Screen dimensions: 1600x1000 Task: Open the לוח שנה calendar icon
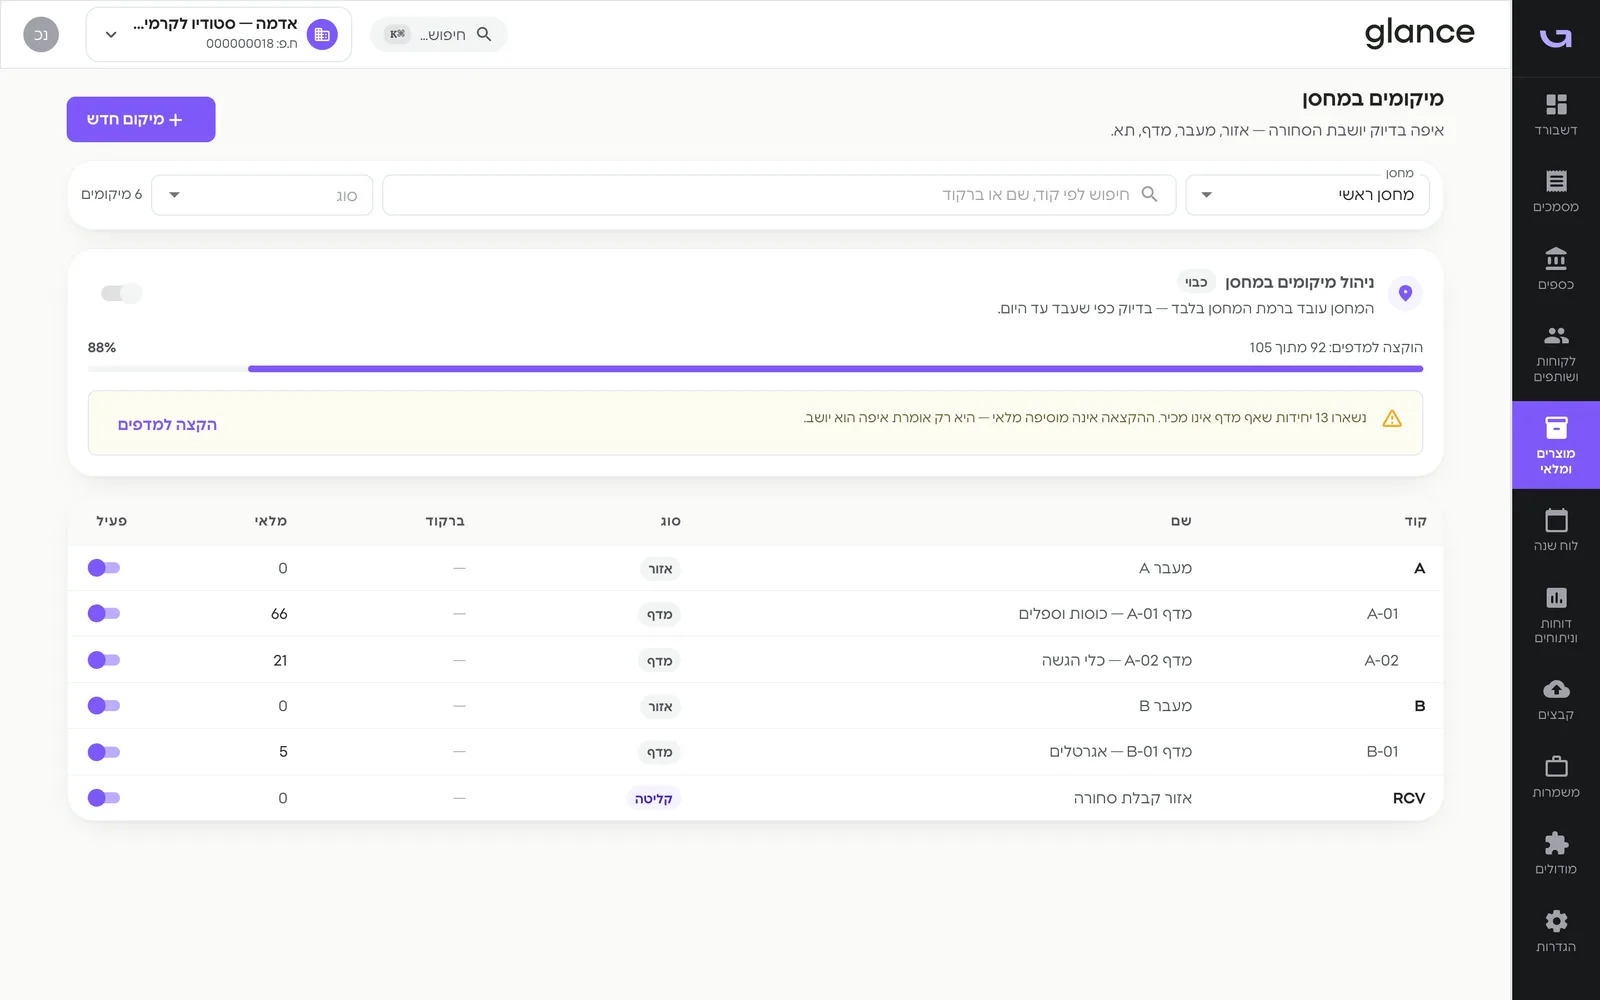(x=1556, y=520)
